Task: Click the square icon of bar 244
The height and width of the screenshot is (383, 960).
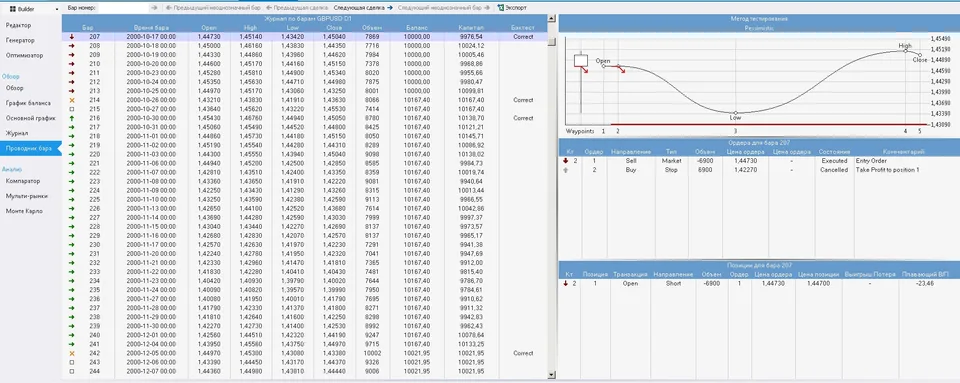Action: (72, 371)
